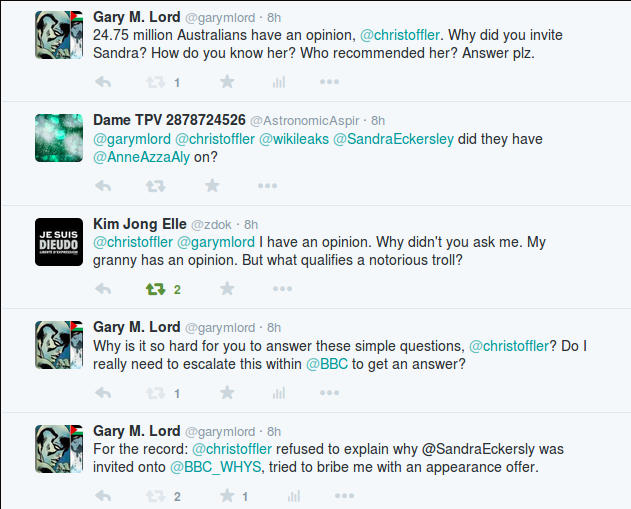631x509 pixels.
Task: Reply to Dame TPV's tweet
Action: click(x=102, y=186)
